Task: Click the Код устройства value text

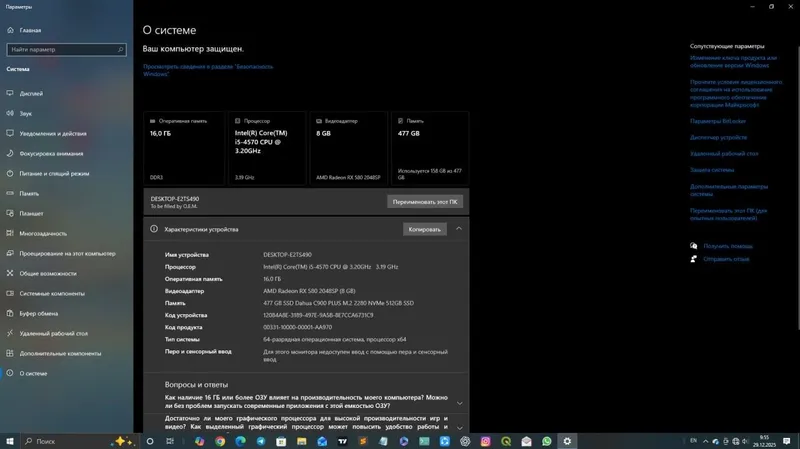Action: point(318,315)
